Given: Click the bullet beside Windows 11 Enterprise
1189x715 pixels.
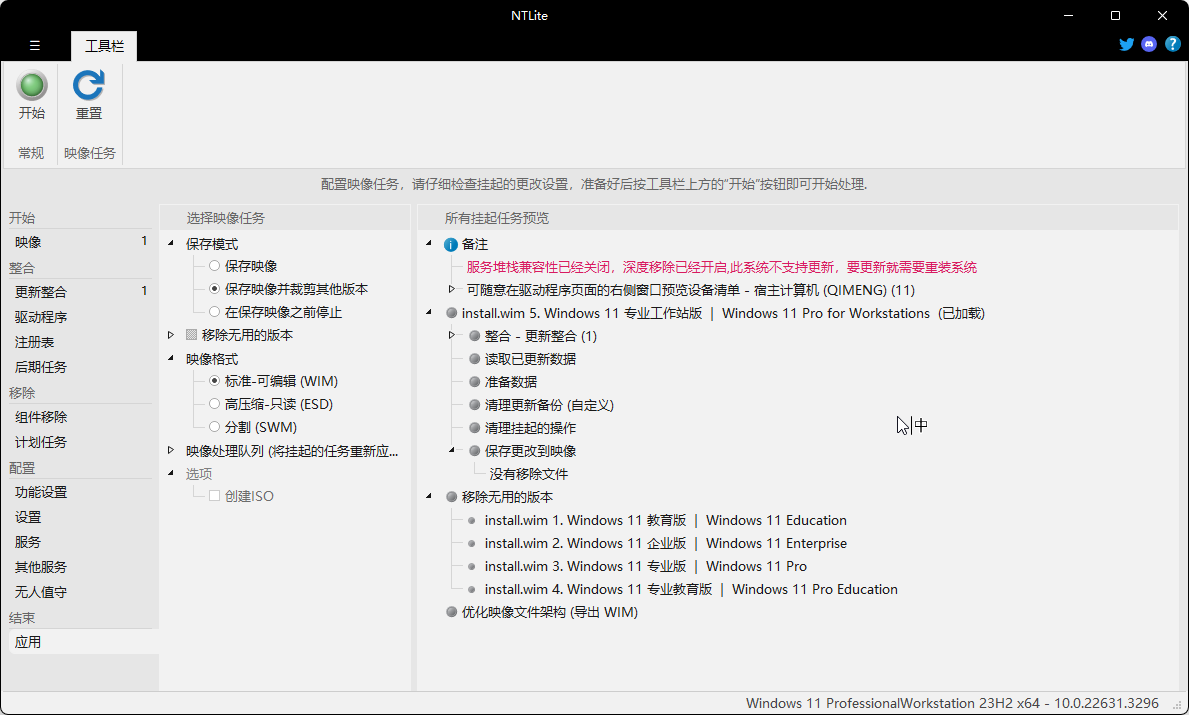Looking at the screenshot, I should (472, 543).
